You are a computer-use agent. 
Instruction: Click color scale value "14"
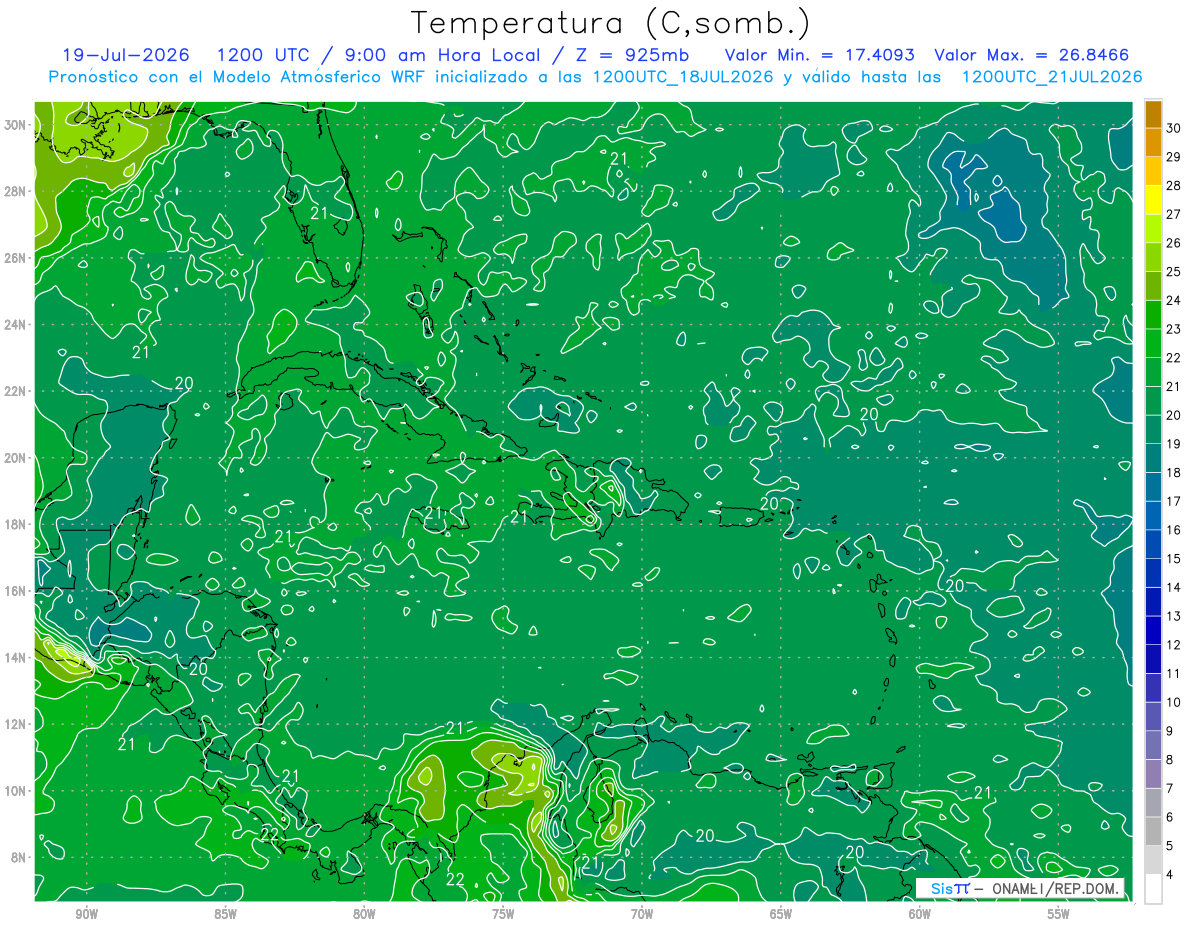pos(1174,587)
